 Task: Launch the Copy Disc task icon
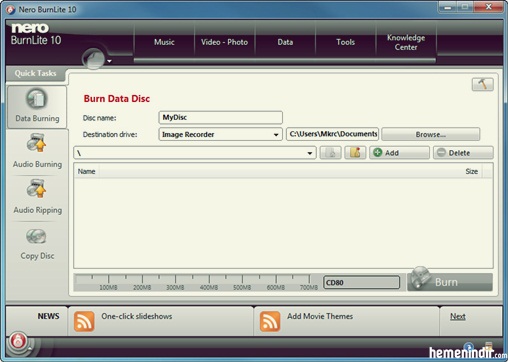[36, 236]
